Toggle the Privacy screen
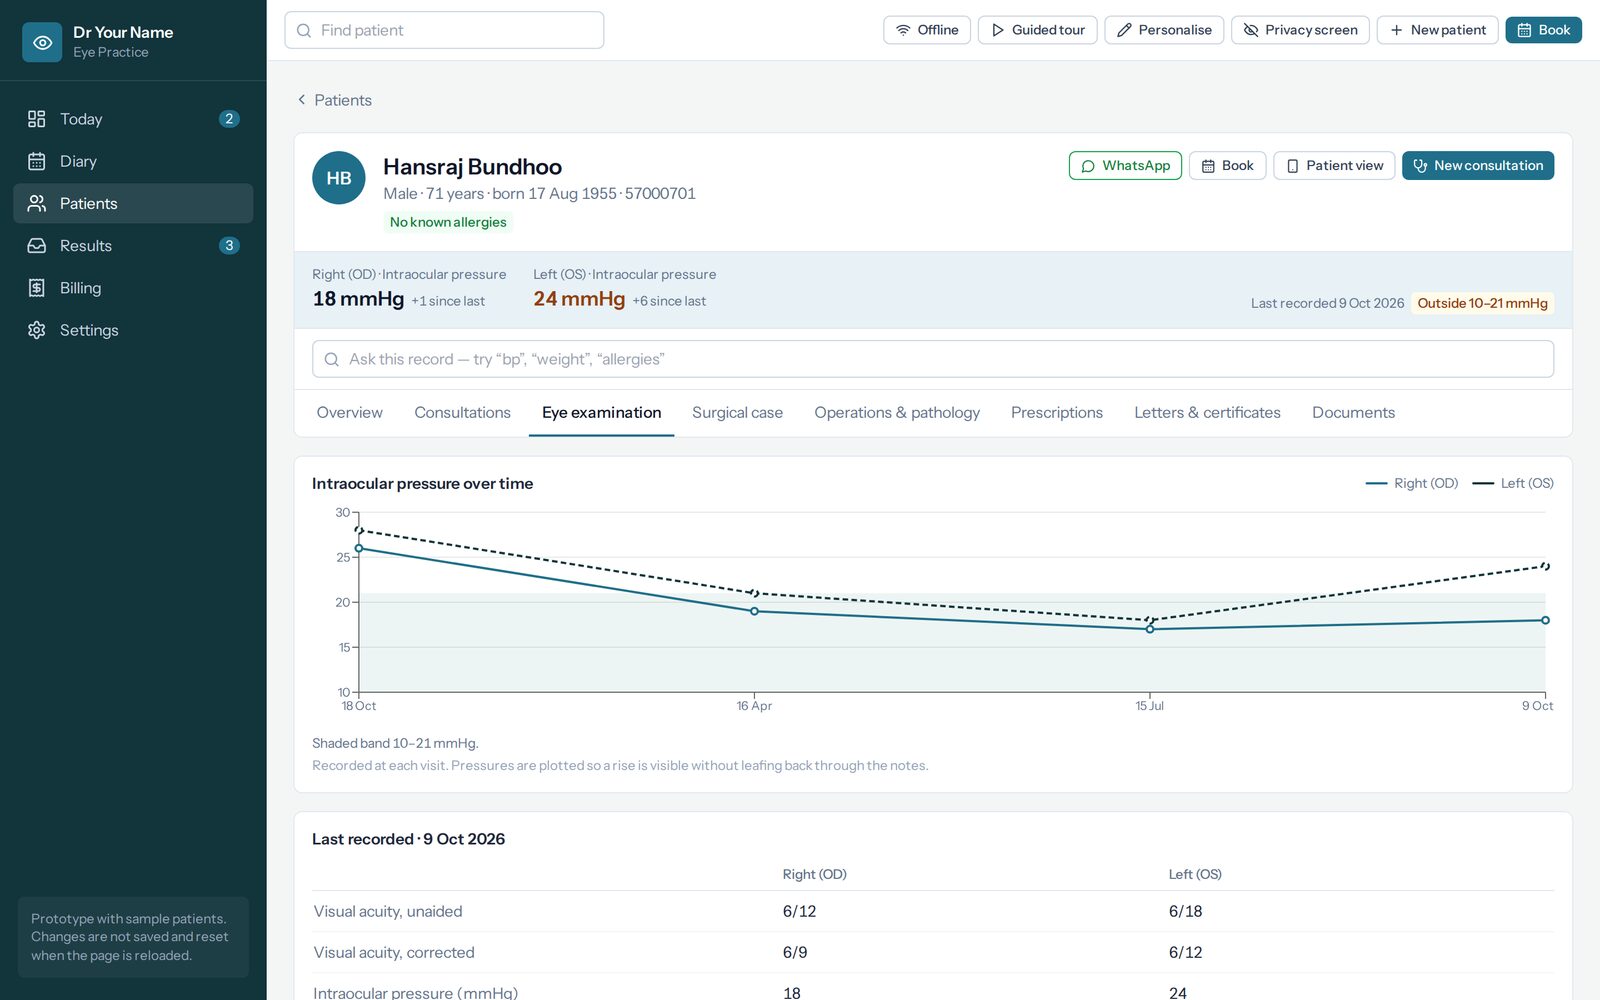 coord(1300,30)
